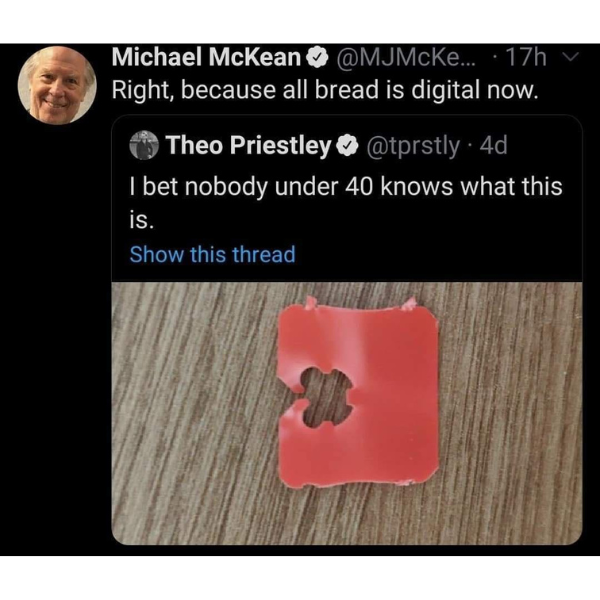Select the 'all bread is digital now' text

point(410,90)
